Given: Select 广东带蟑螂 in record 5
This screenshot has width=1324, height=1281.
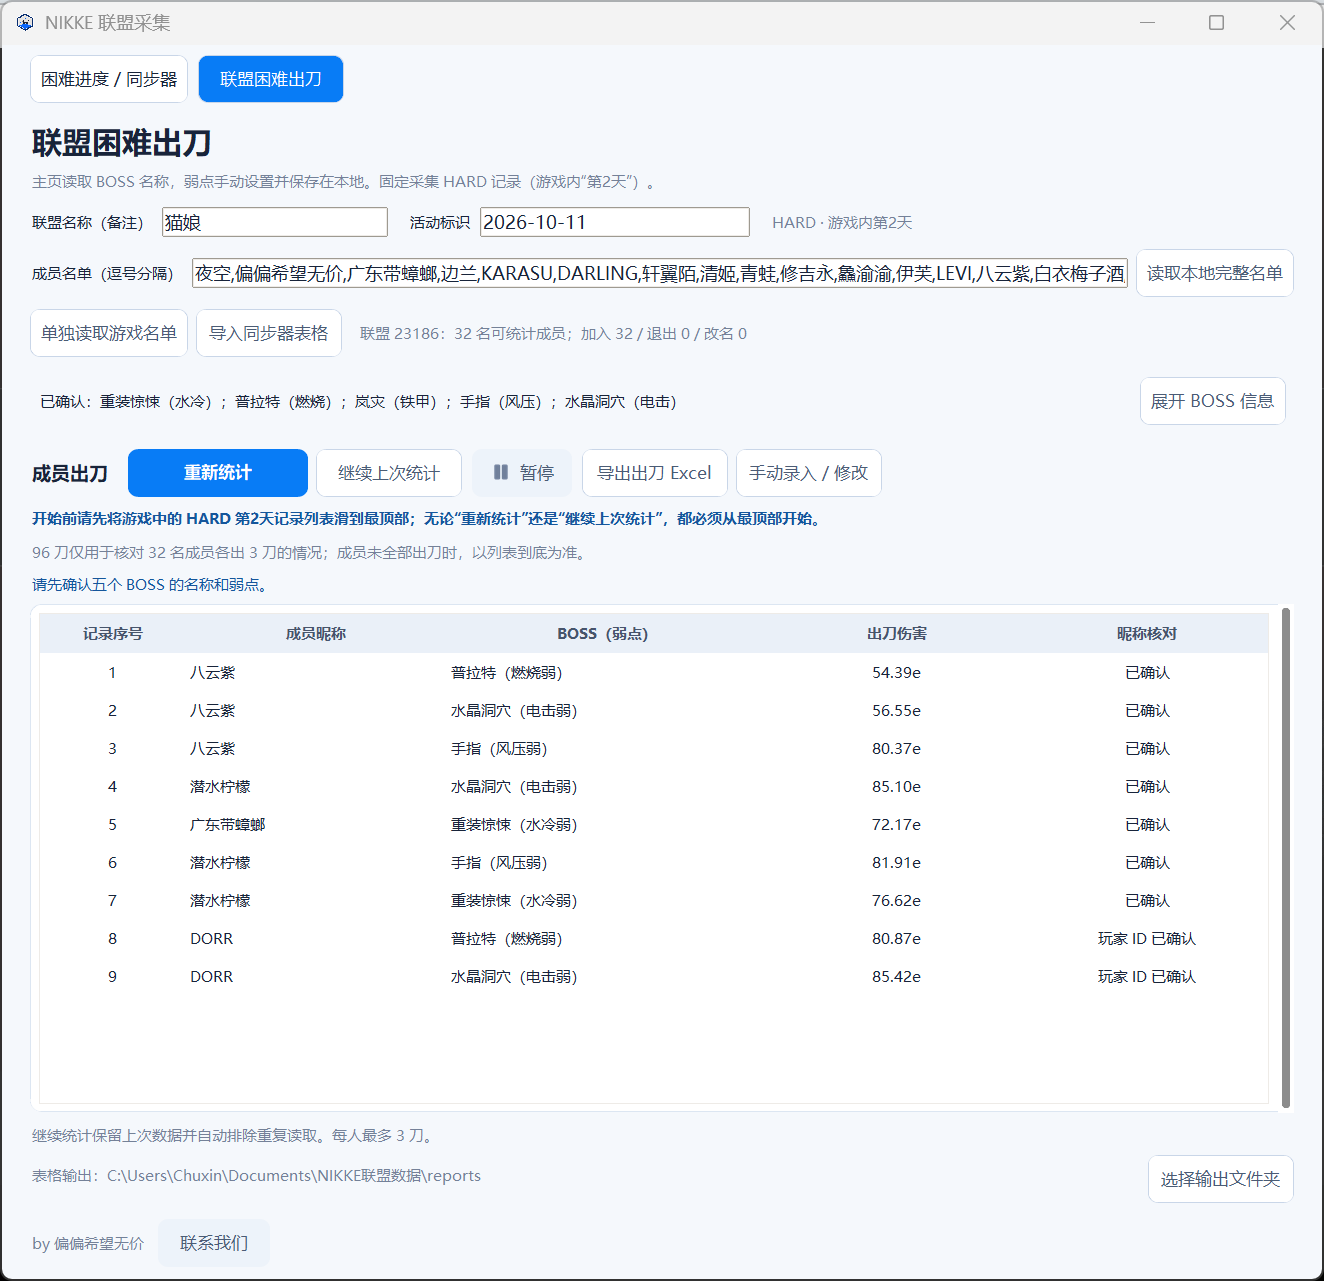Looking at the screenshot, I should tap(228, 825).
